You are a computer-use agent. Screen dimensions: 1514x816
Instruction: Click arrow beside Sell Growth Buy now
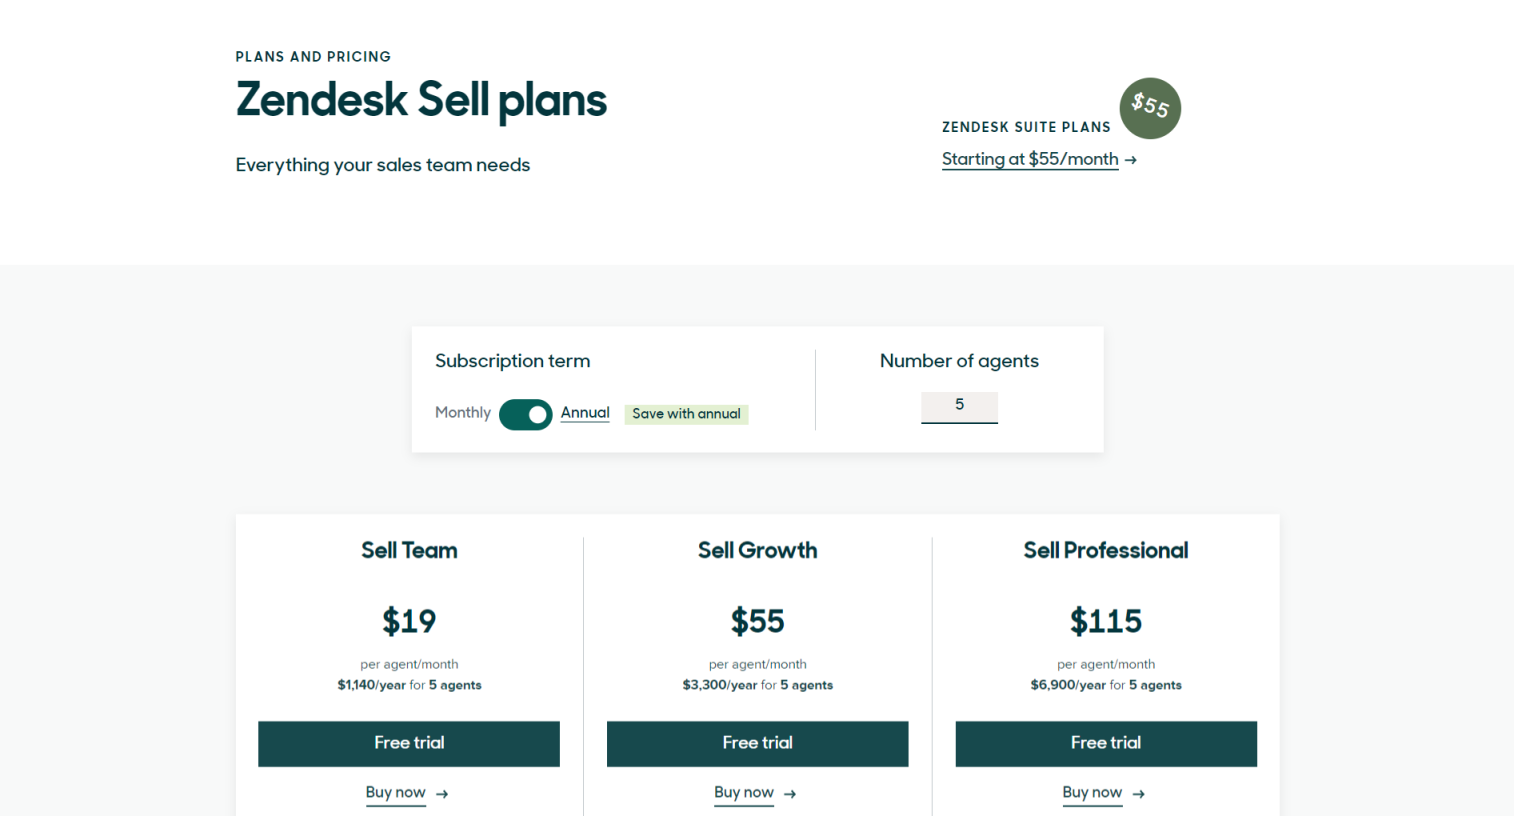(790, 794)
